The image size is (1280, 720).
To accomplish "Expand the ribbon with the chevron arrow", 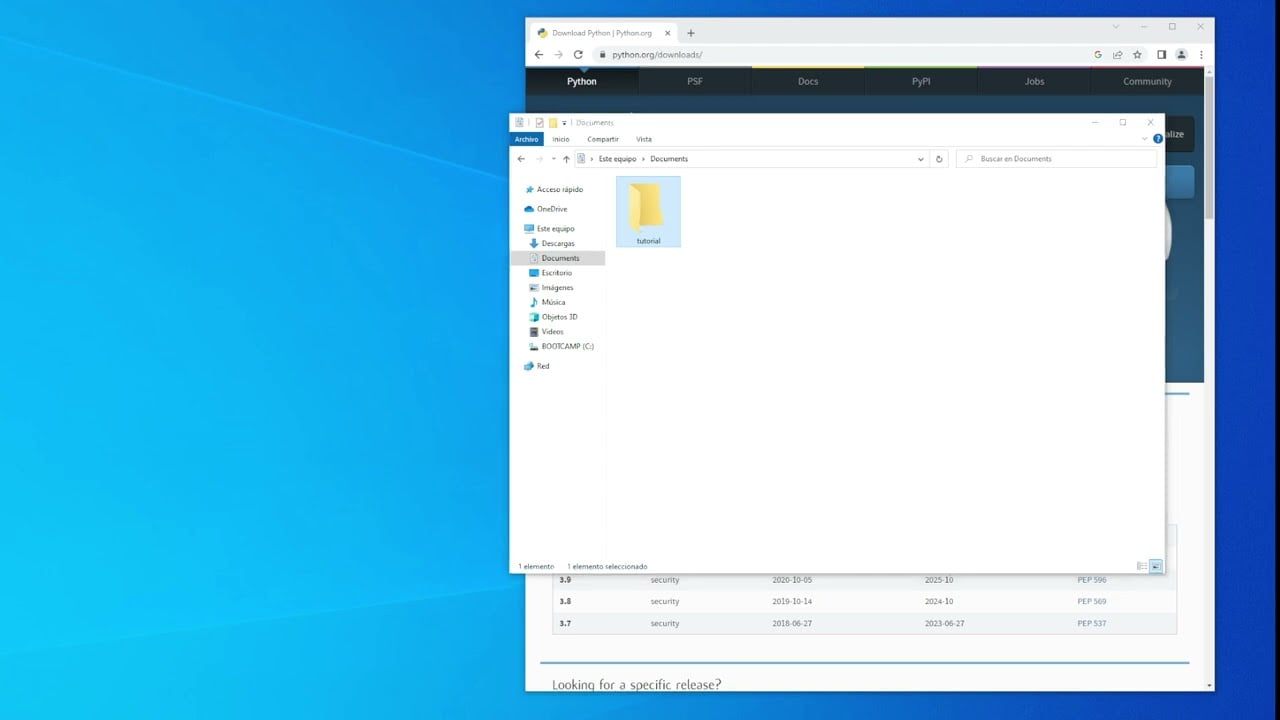I will point(1144,139).
